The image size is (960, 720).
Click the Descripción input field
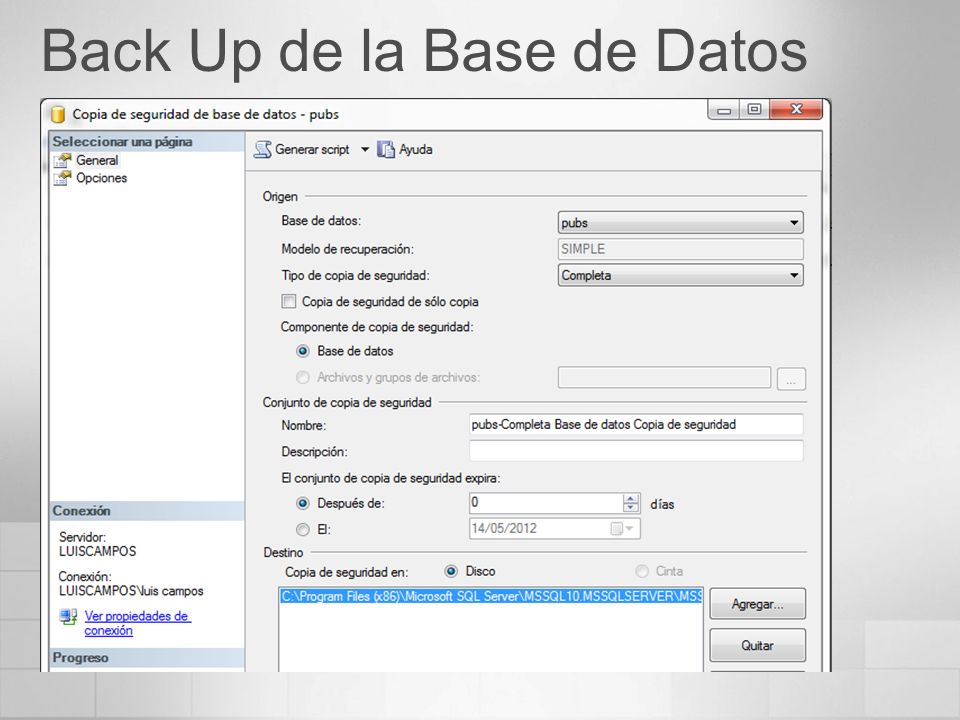click(636, 451)
